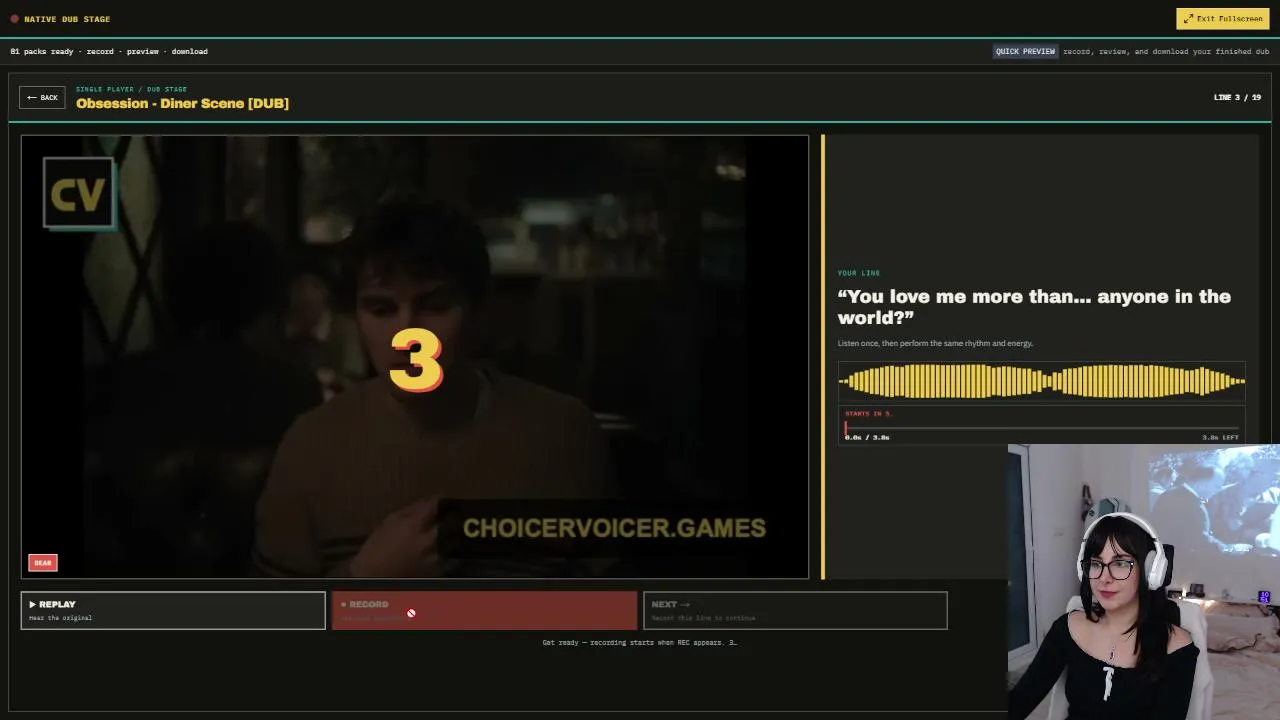
Task: Click the "3.8s LEFT" remaining time
Action: [1220, 437]
